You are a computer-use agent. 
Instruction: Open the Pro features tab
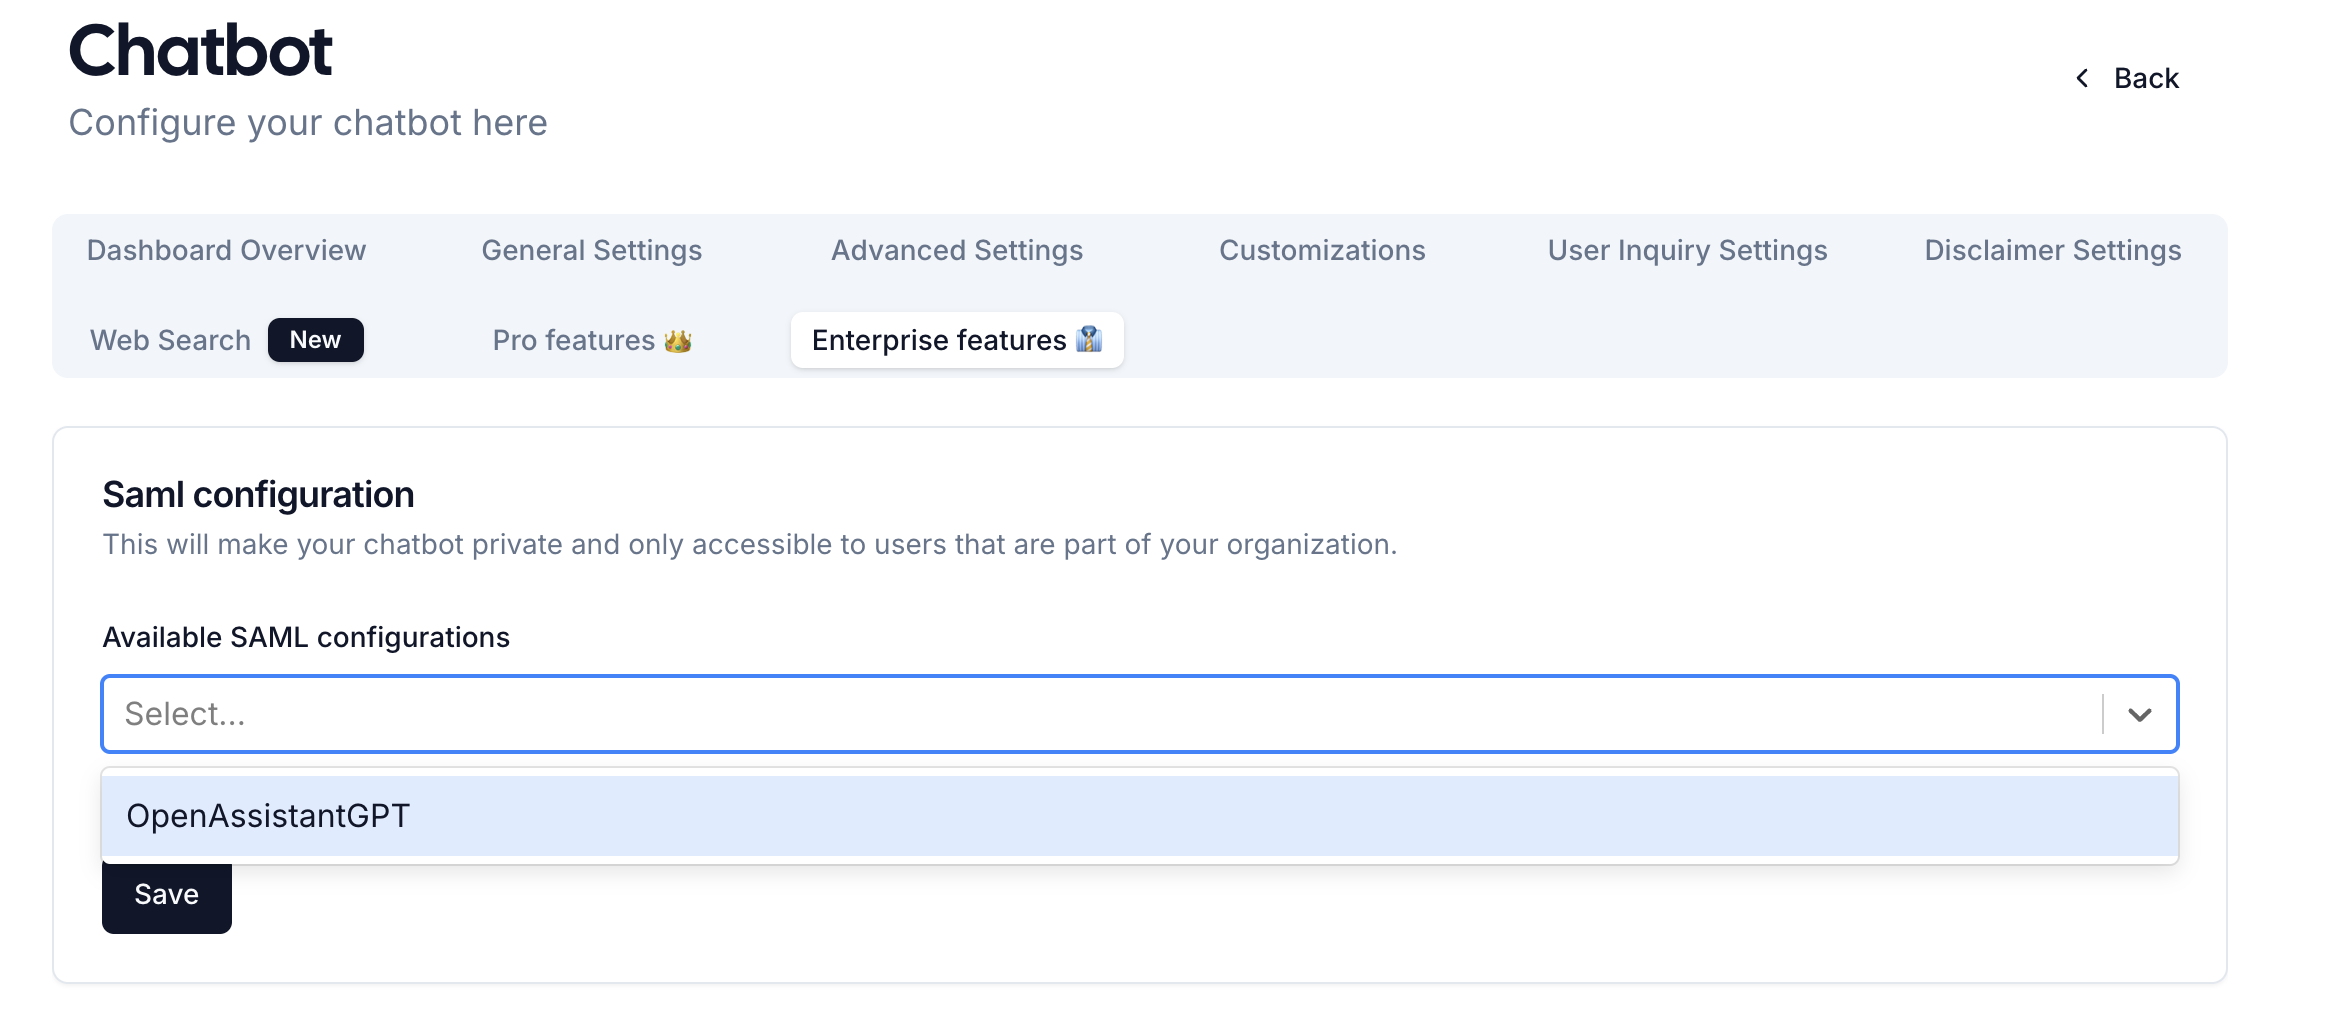coord(574,340)
